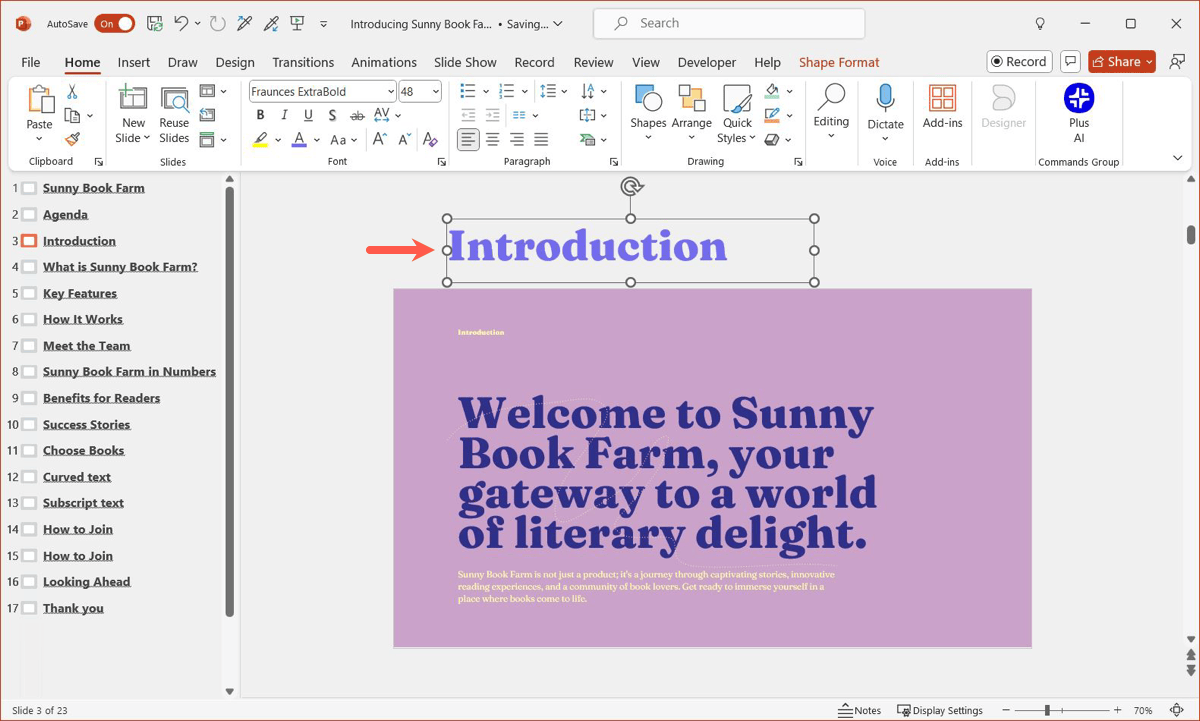
Task: Click the lightbulb Coming Soon icon
Action: (x=1040, y=23)
